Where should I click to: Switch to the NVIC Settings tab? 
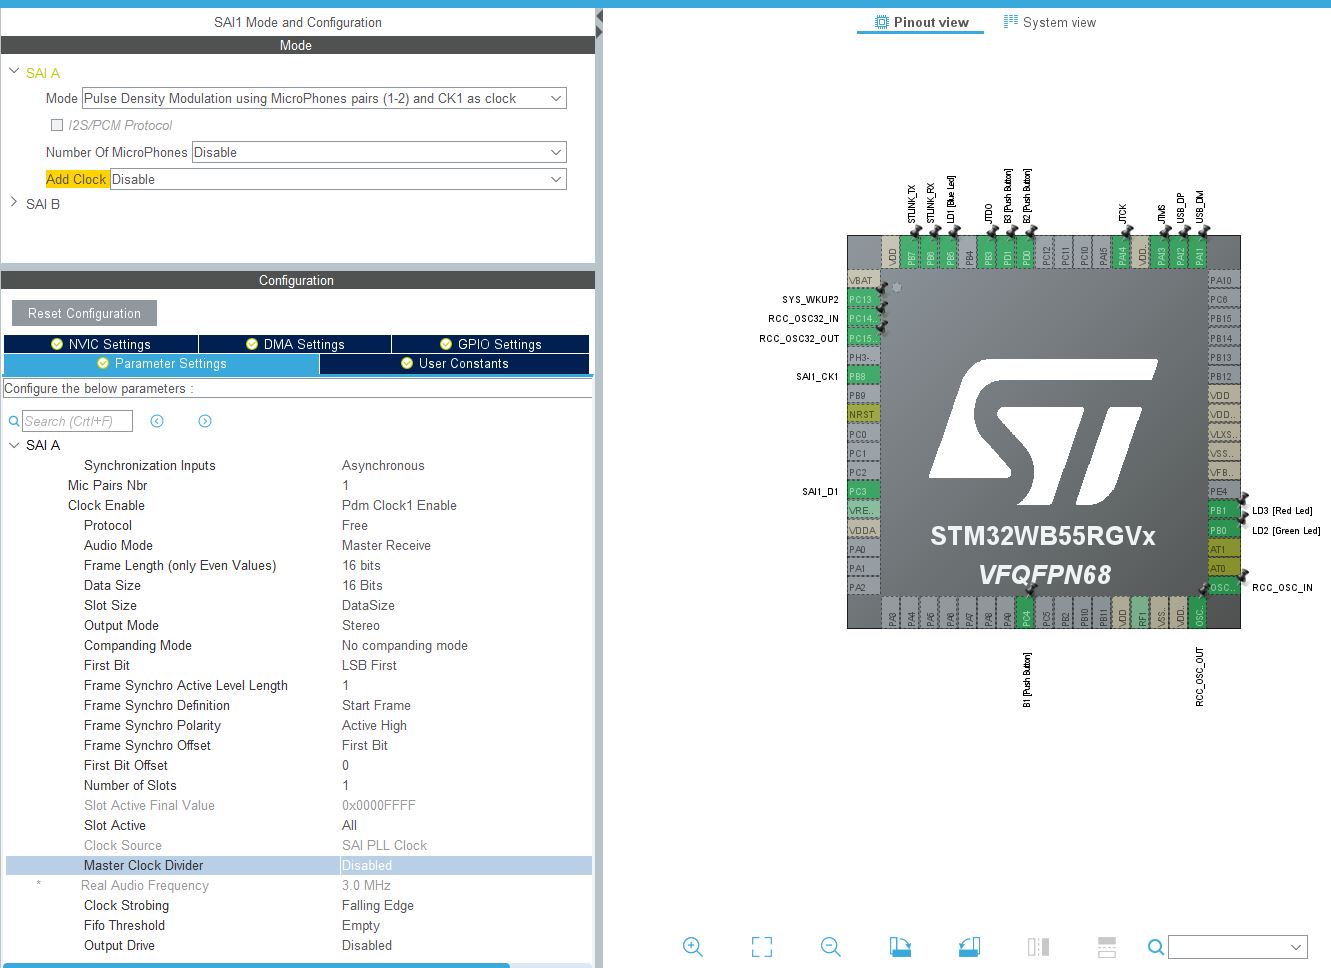(x=101, y=344)
